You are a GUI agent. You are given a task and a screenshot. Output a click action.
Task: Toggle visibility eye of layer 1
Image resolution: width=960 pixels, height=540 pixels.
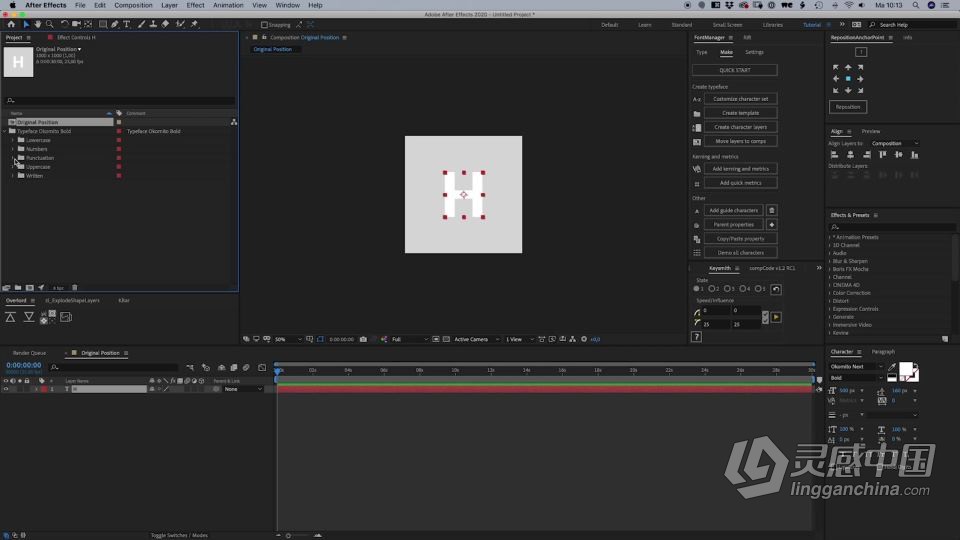tap(6, 389)
